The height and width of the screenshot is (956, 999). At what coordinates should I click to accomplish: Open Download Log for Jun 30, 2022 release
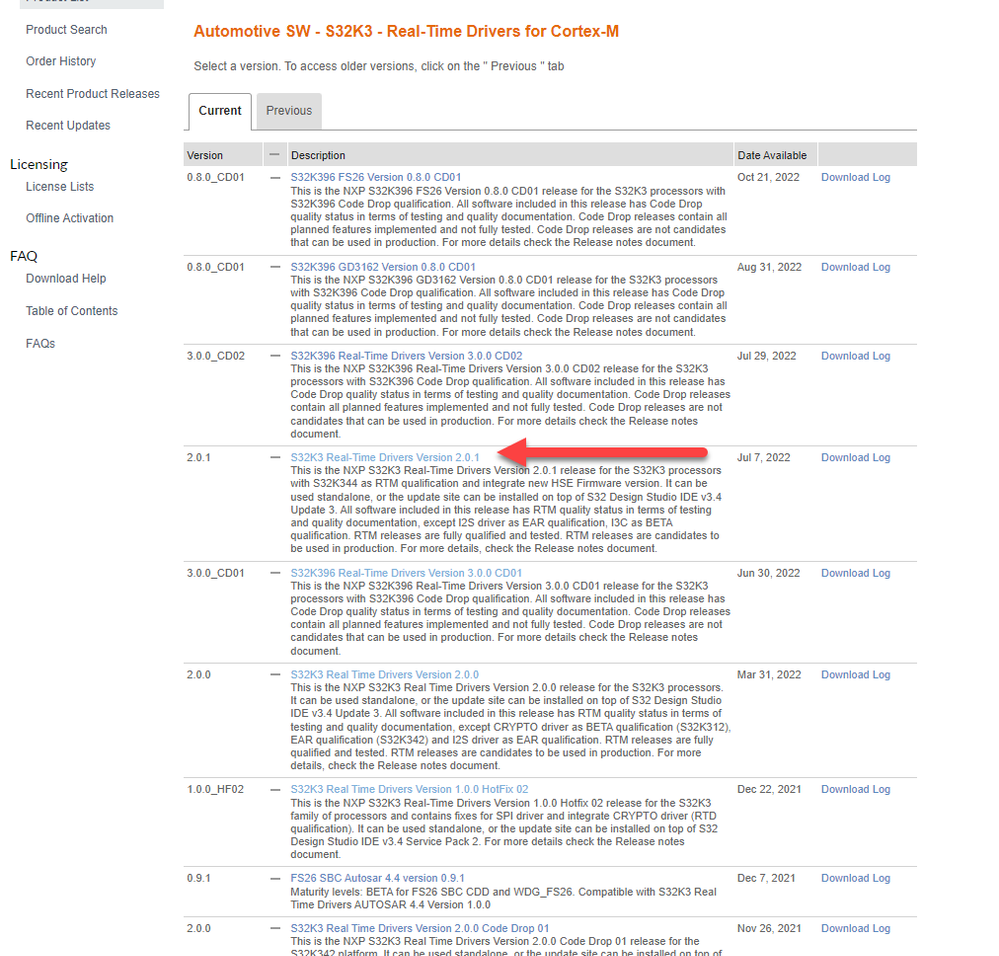tap(855, 573)
